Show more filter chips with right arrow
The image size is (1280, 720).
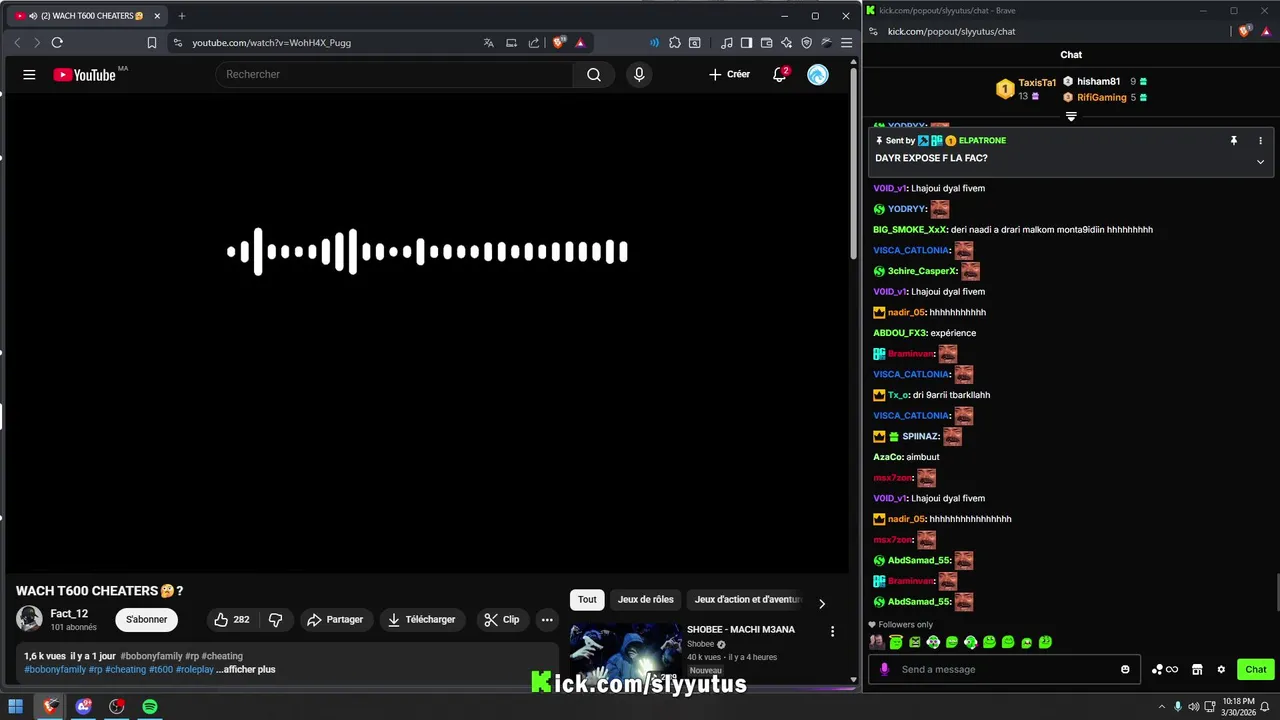pyautogui.click(x=822, y=603)
